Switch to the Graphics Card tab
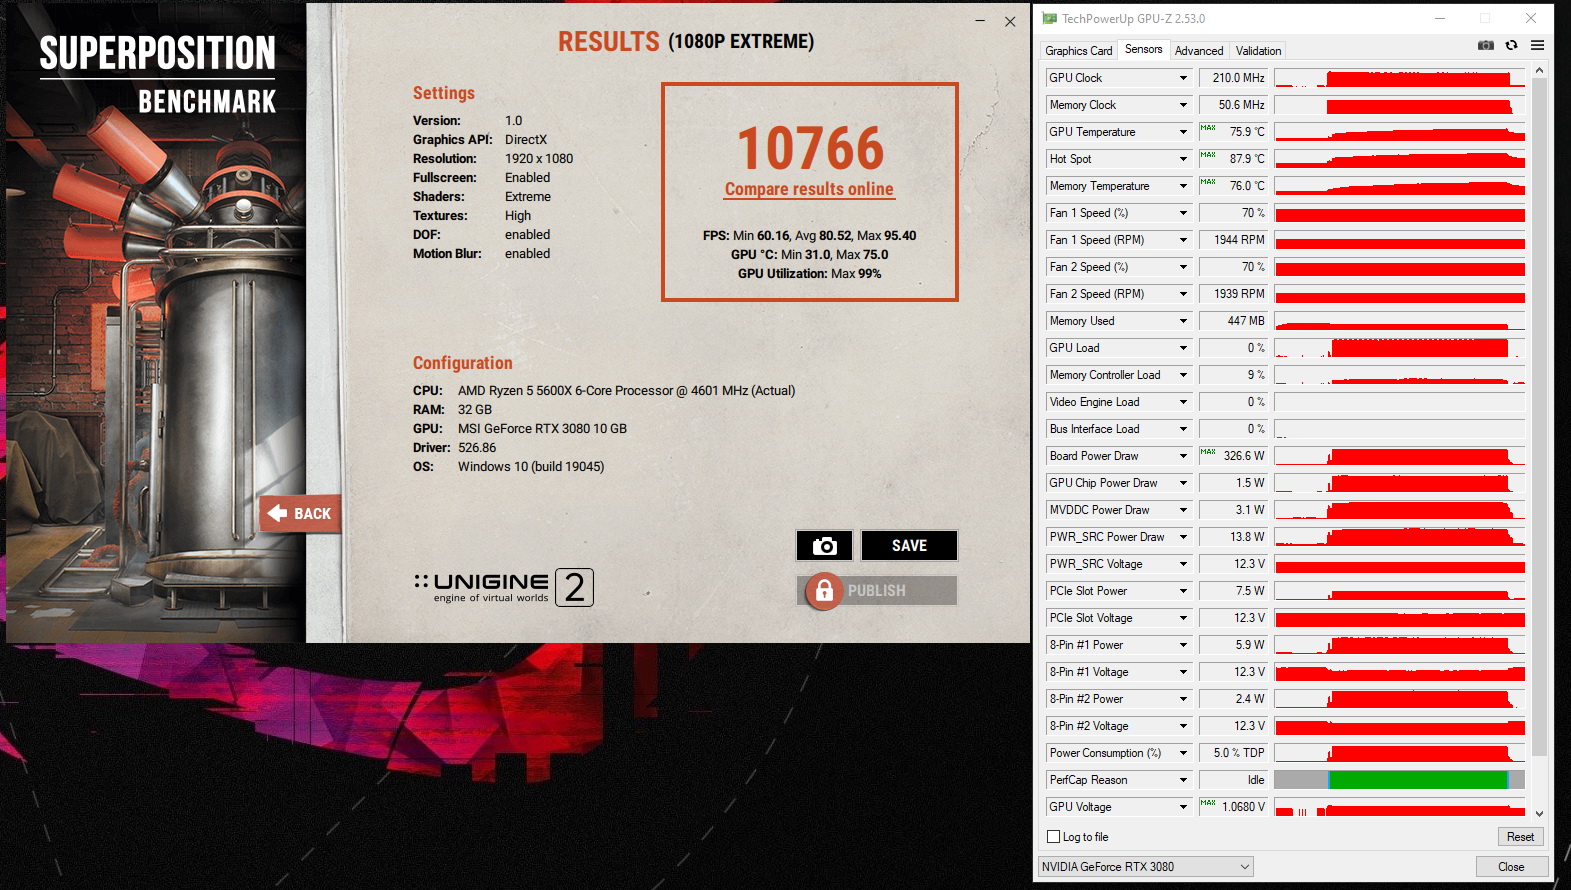 pos(1078,51)
